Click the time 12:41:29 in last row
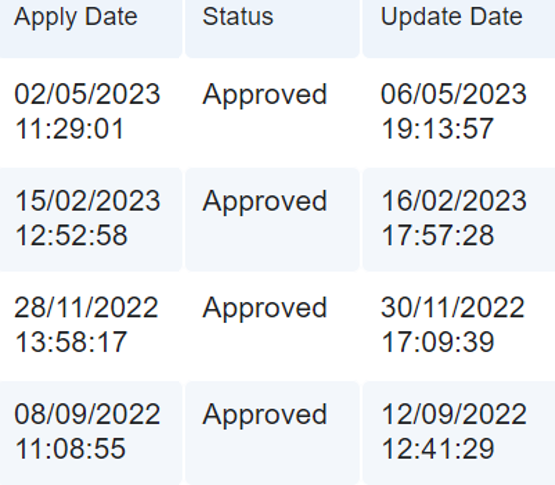 (437, 449)
